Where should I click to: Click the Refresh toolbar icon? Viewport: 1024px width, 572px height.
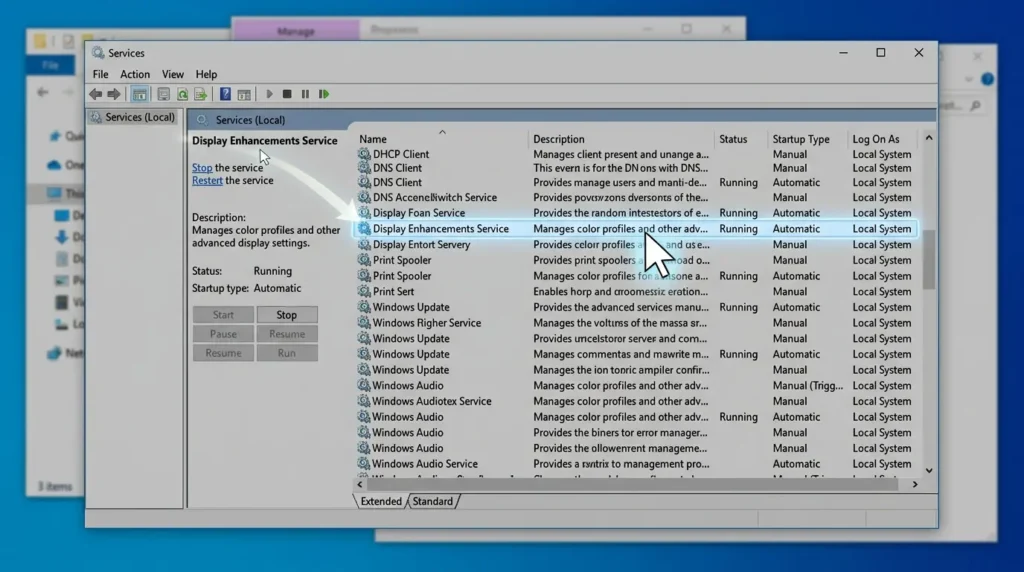(182, 94)
